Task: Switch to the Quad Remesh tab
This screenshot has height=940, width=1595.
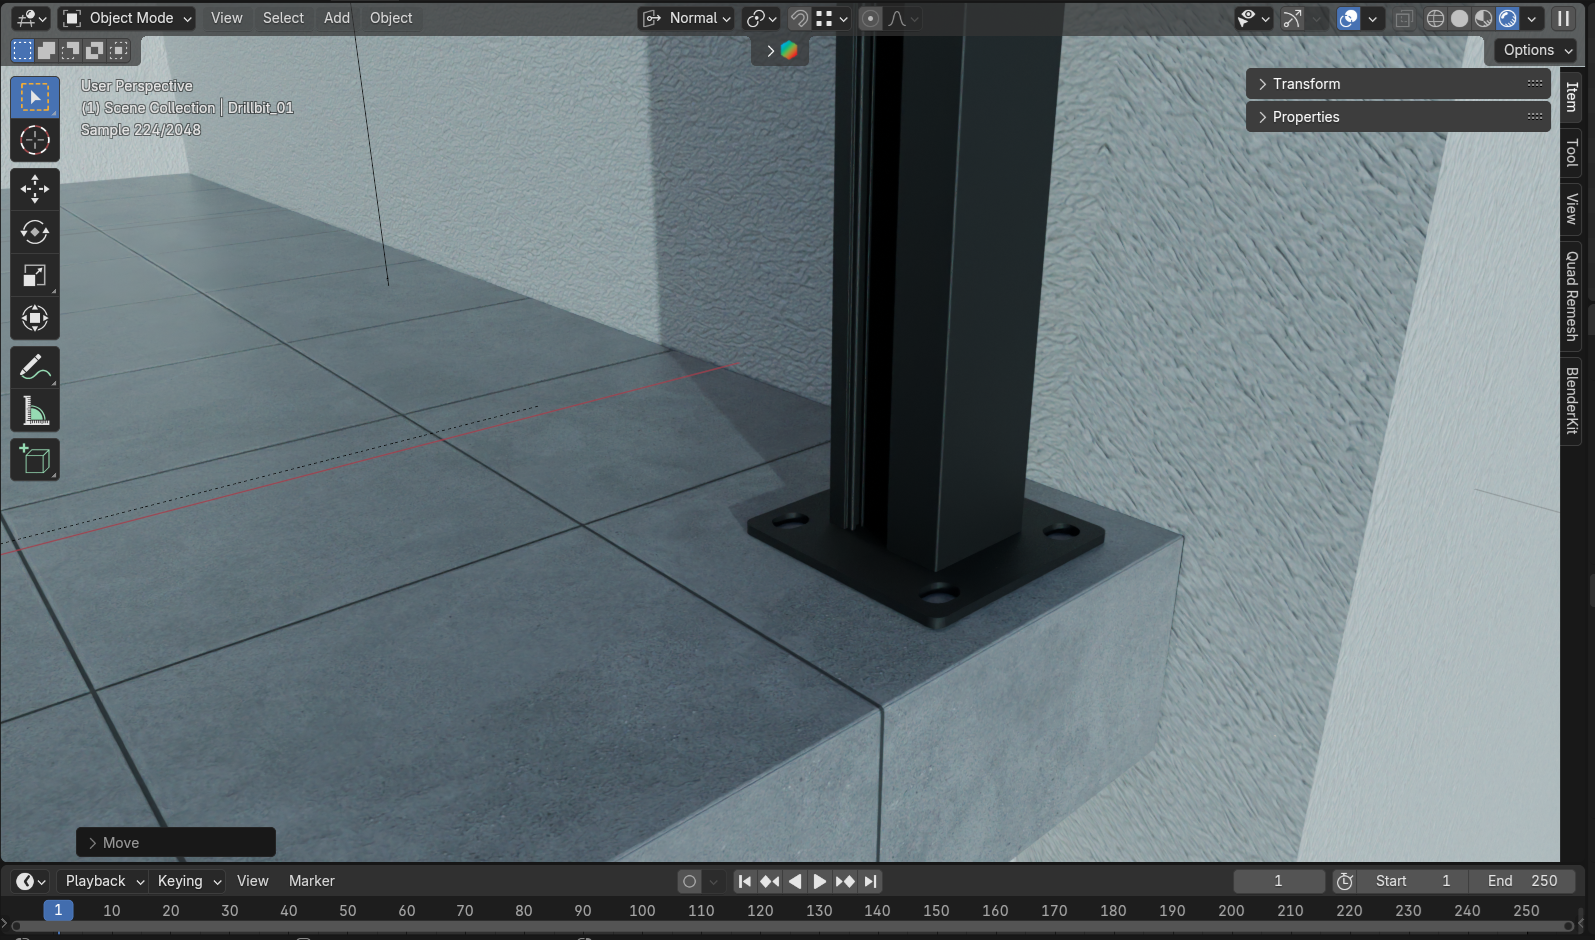Action: (1572, 296)
